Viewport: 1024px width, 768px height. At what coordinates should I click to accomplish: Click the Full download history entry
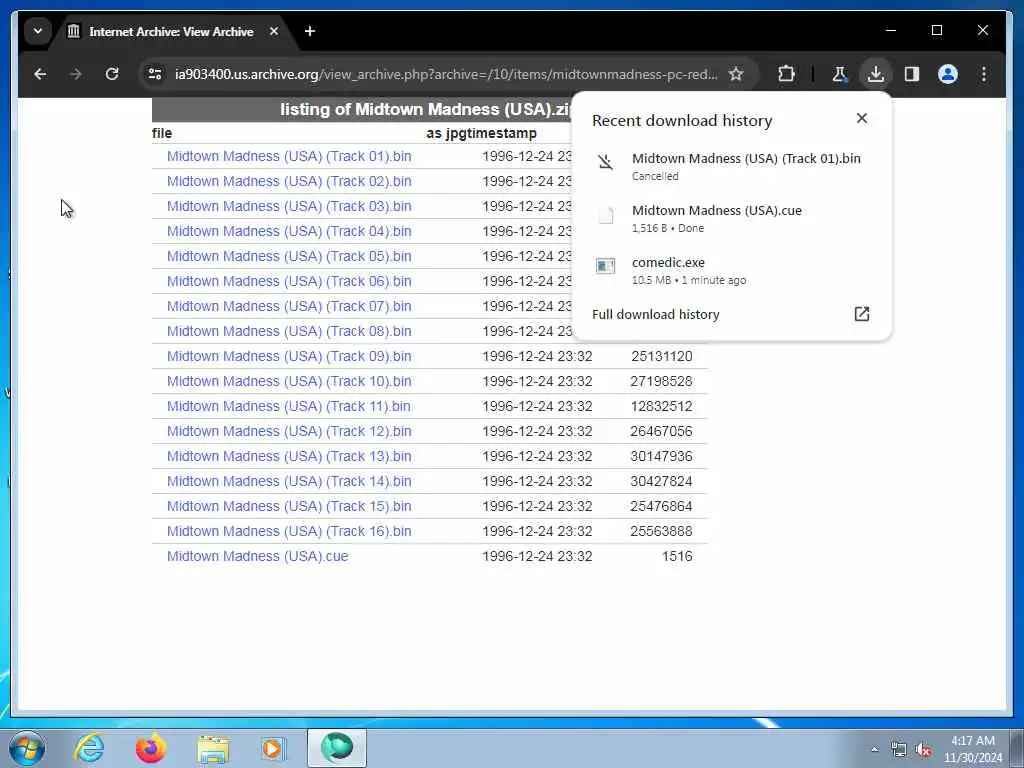[731, 314]
